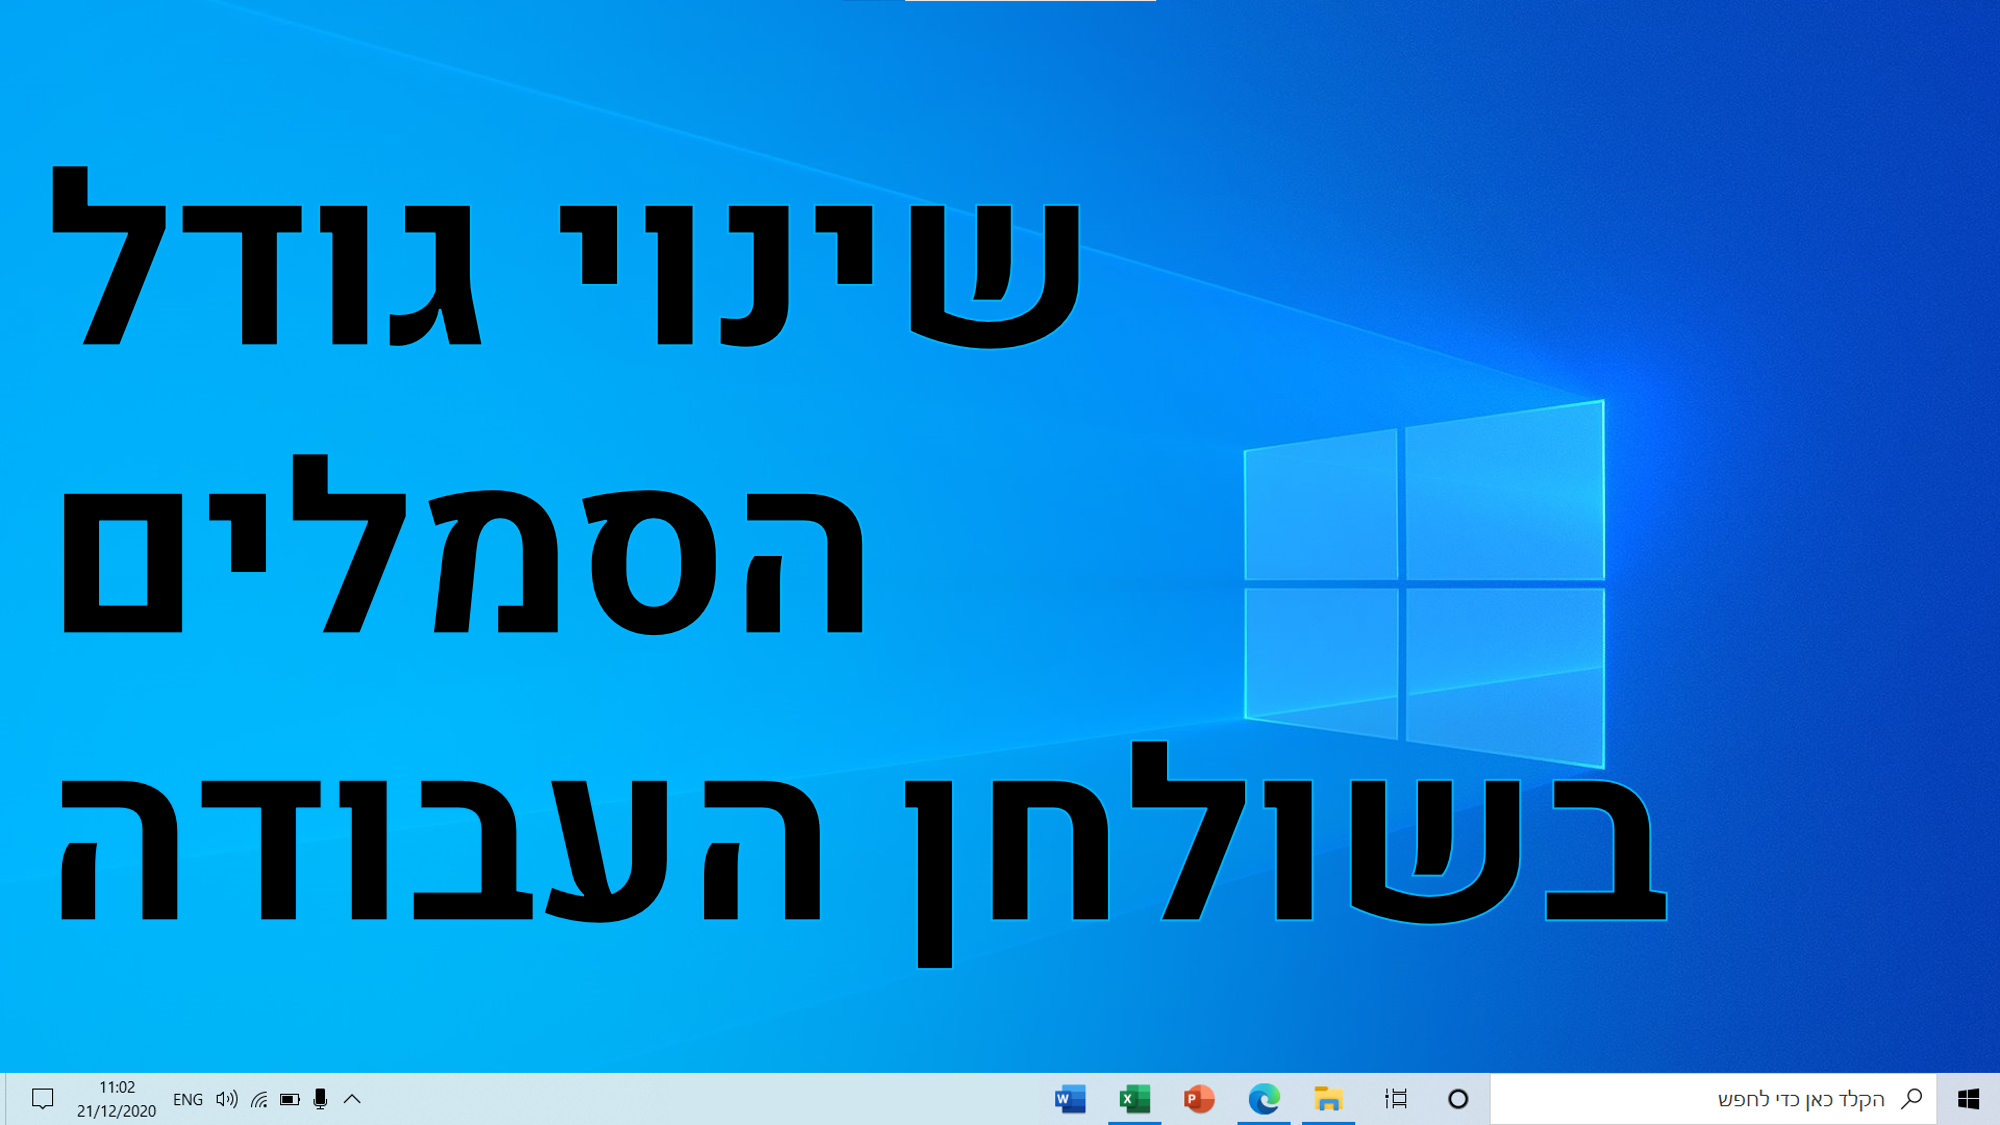Open PowerPoint from the taskbar
This screenshot has height=1125, width=2000.
tap(1199, 1099)
